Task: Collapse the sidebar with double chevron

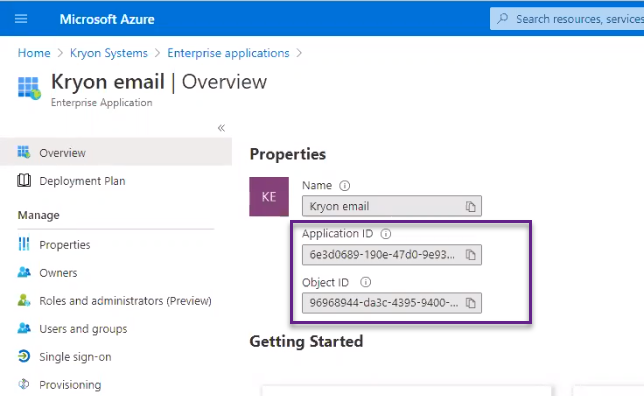Action: [221, 128]
